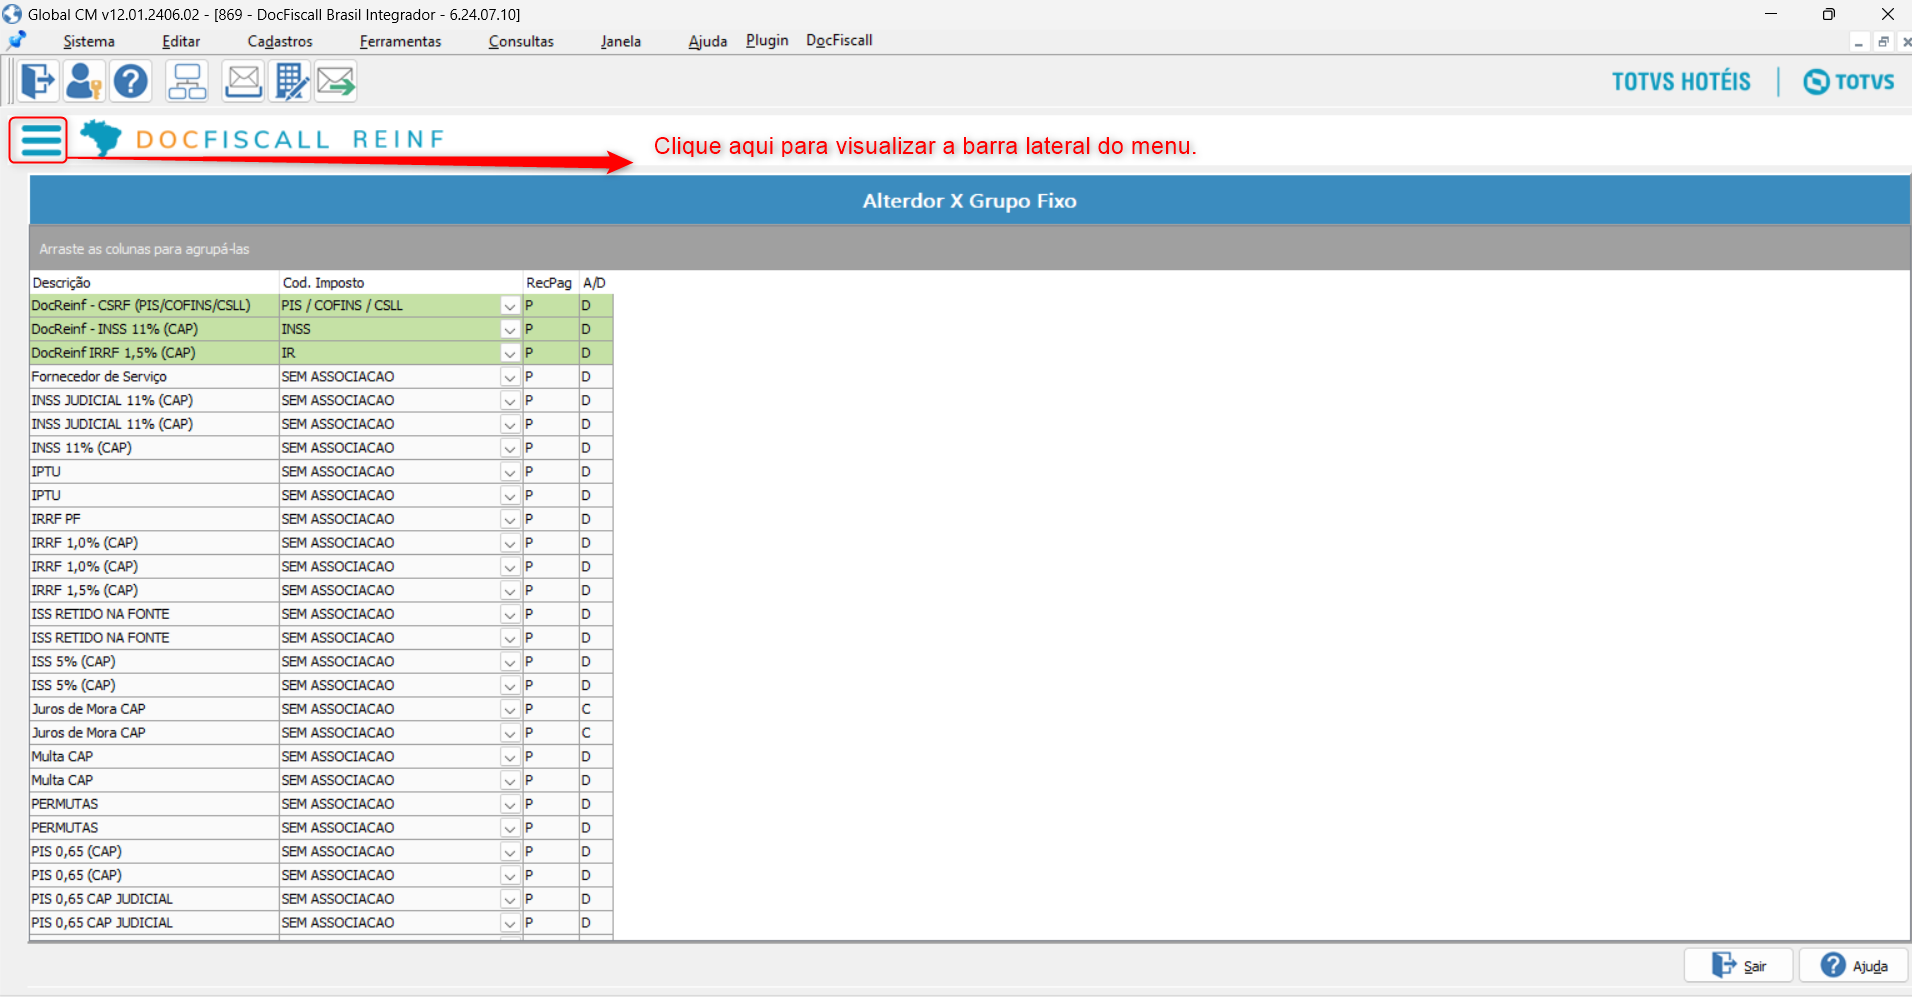
Task: Expand tax code dropdown on IRRF PF row
Action: (510, 520)
